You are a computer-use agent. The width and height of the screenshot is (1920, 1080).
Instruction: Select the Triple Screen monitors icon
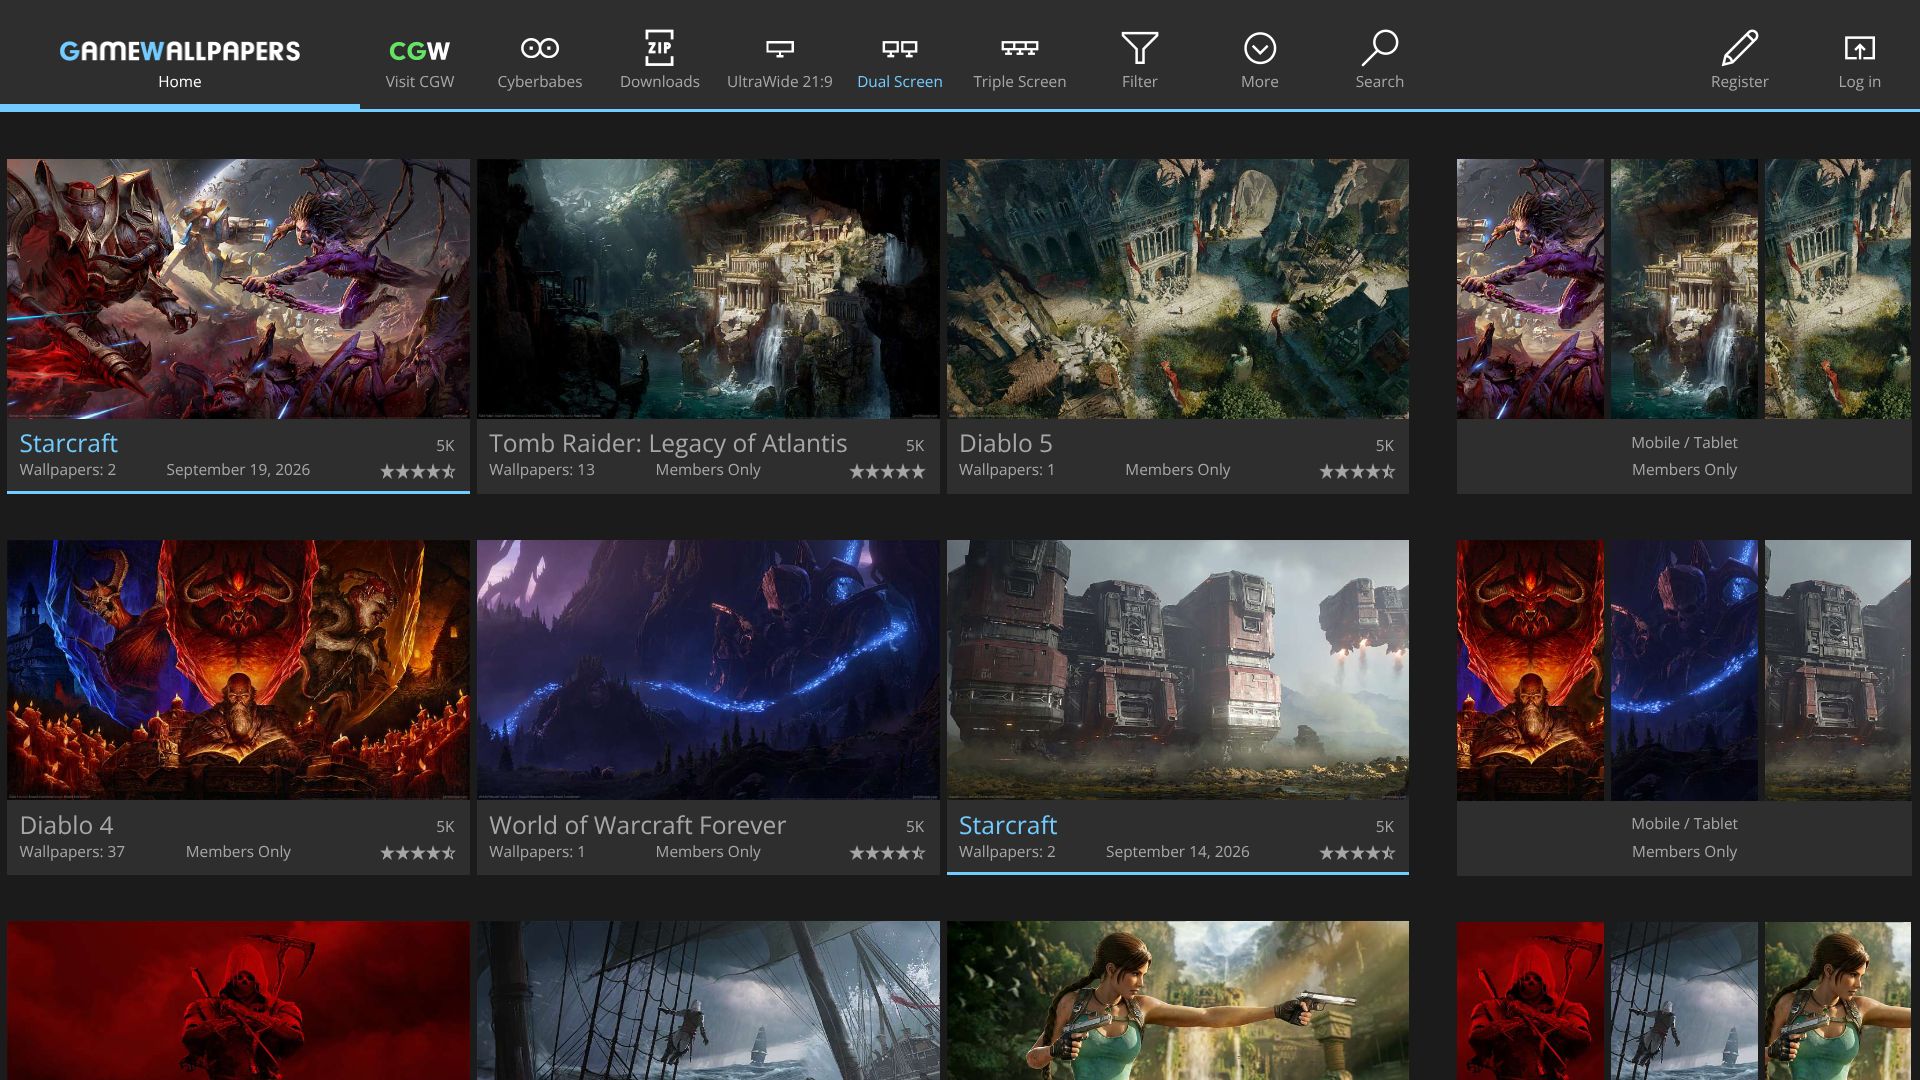click(1019, 48)
